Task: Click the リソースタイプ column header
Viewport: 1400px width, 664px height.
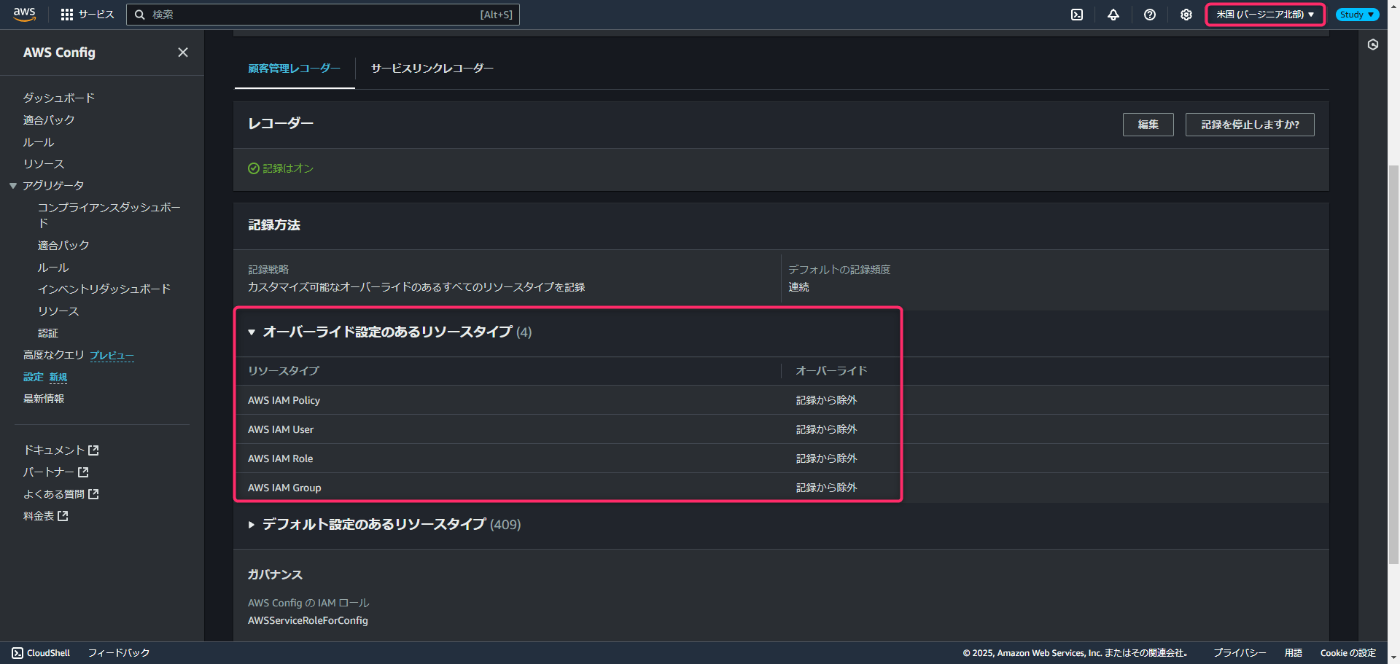Action: pyautogui.click(x=284, y=371)
